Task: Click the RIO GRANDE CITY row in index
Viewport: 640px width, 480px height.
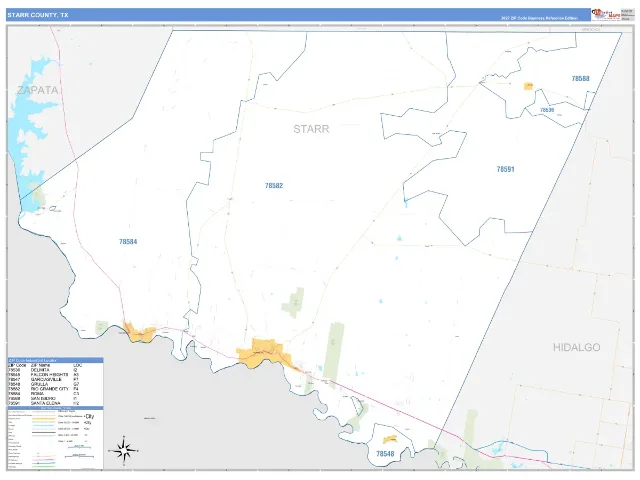Action: point(44,389)
